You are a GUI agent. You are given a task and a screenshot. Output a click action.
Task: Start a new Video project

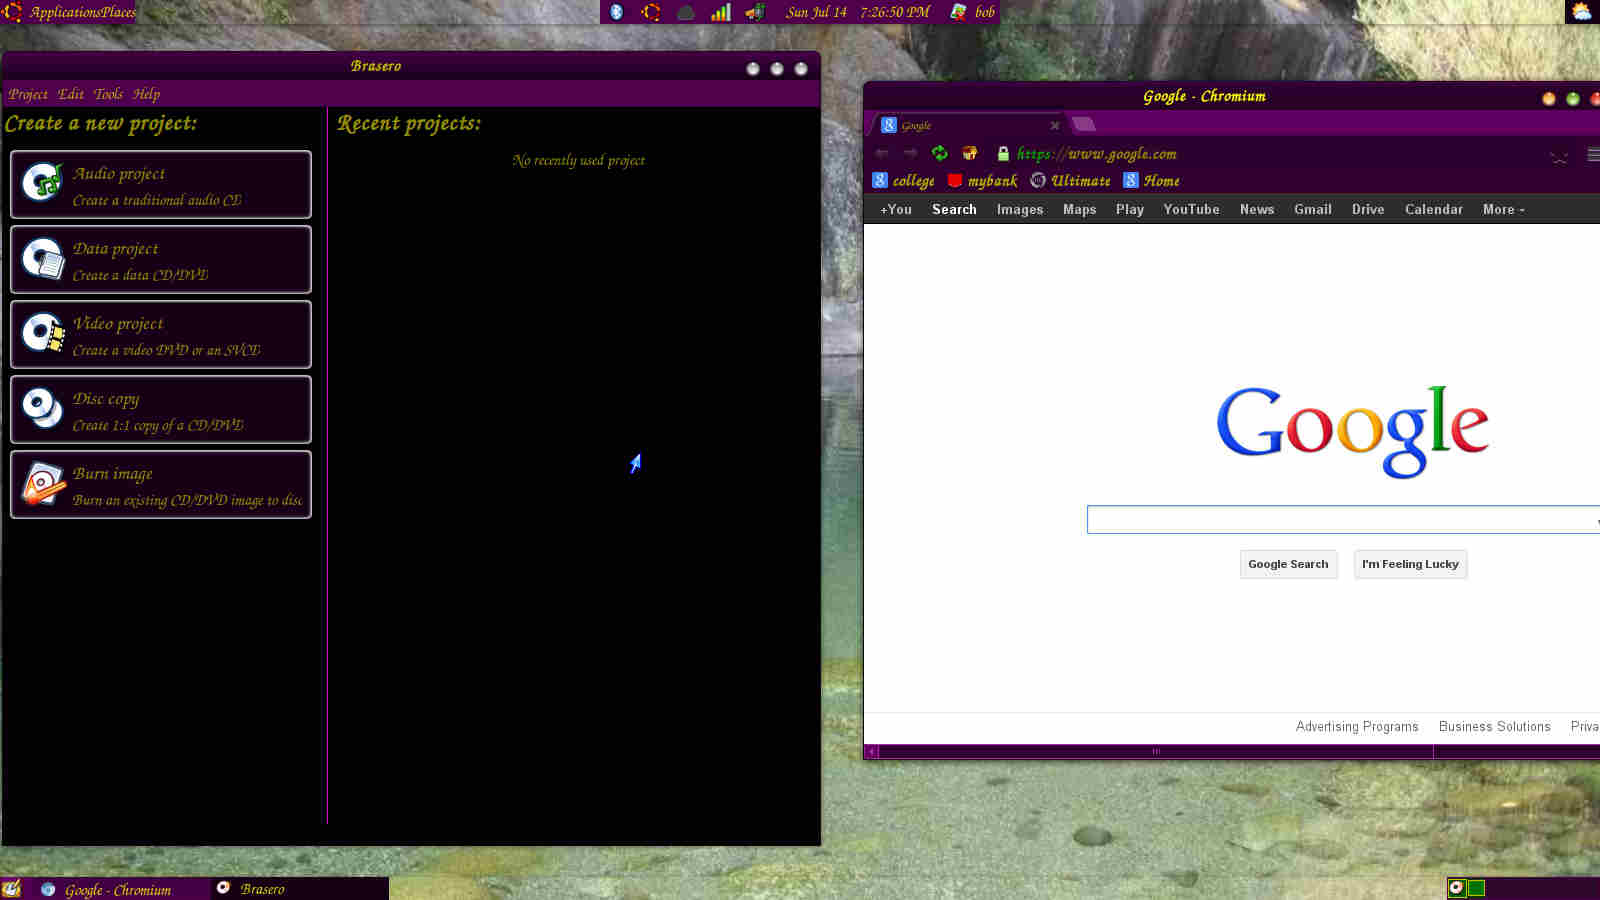[x=161, y=334]
